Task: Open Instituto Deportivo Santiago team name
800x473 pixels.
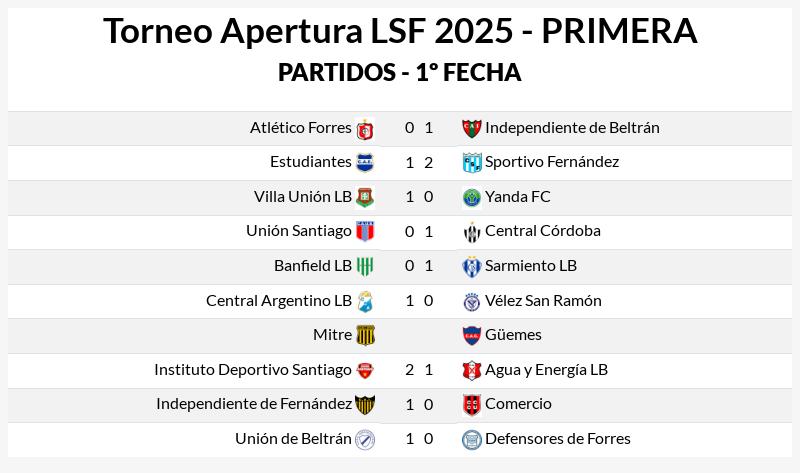Action: pos(253,369)
